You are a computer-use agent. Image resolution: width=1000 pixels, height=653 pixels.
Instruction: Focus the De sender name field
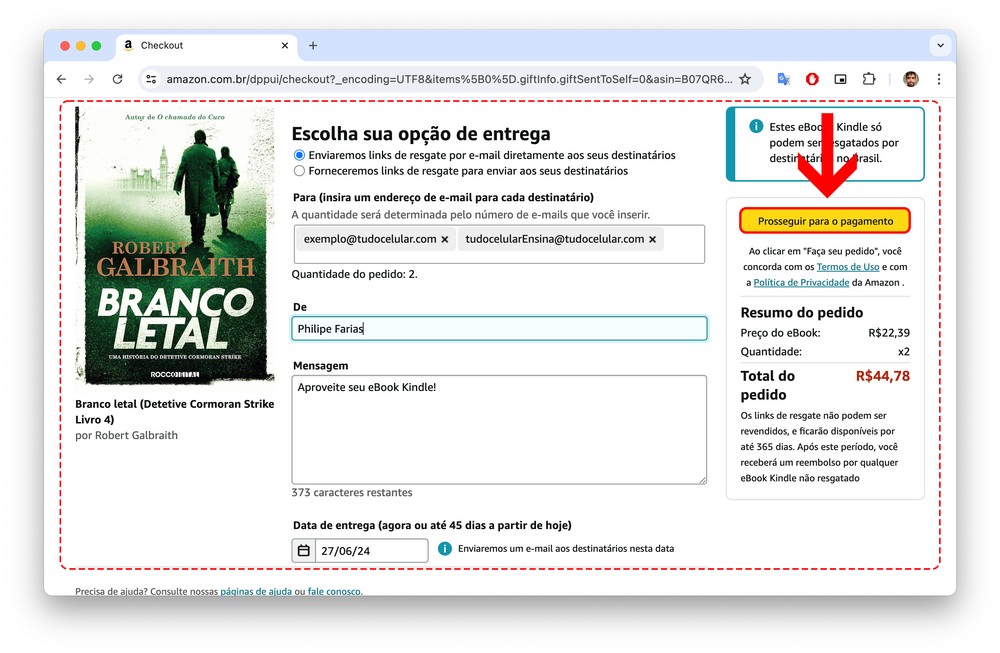tap(499, 328)
